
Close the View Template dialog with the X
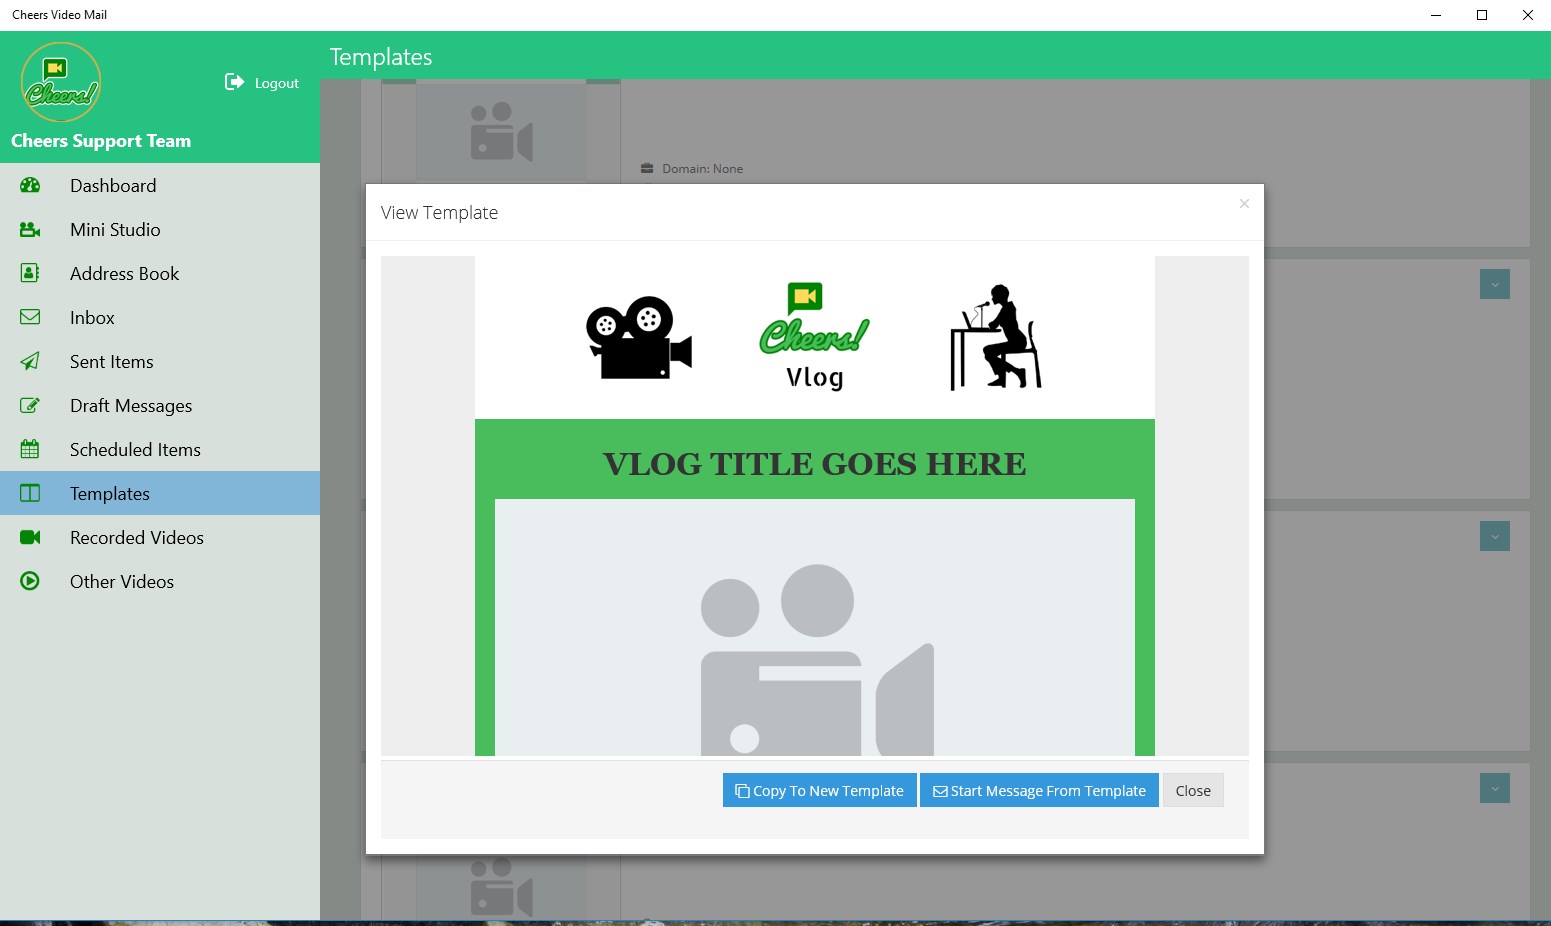(x=1244, y=204)
